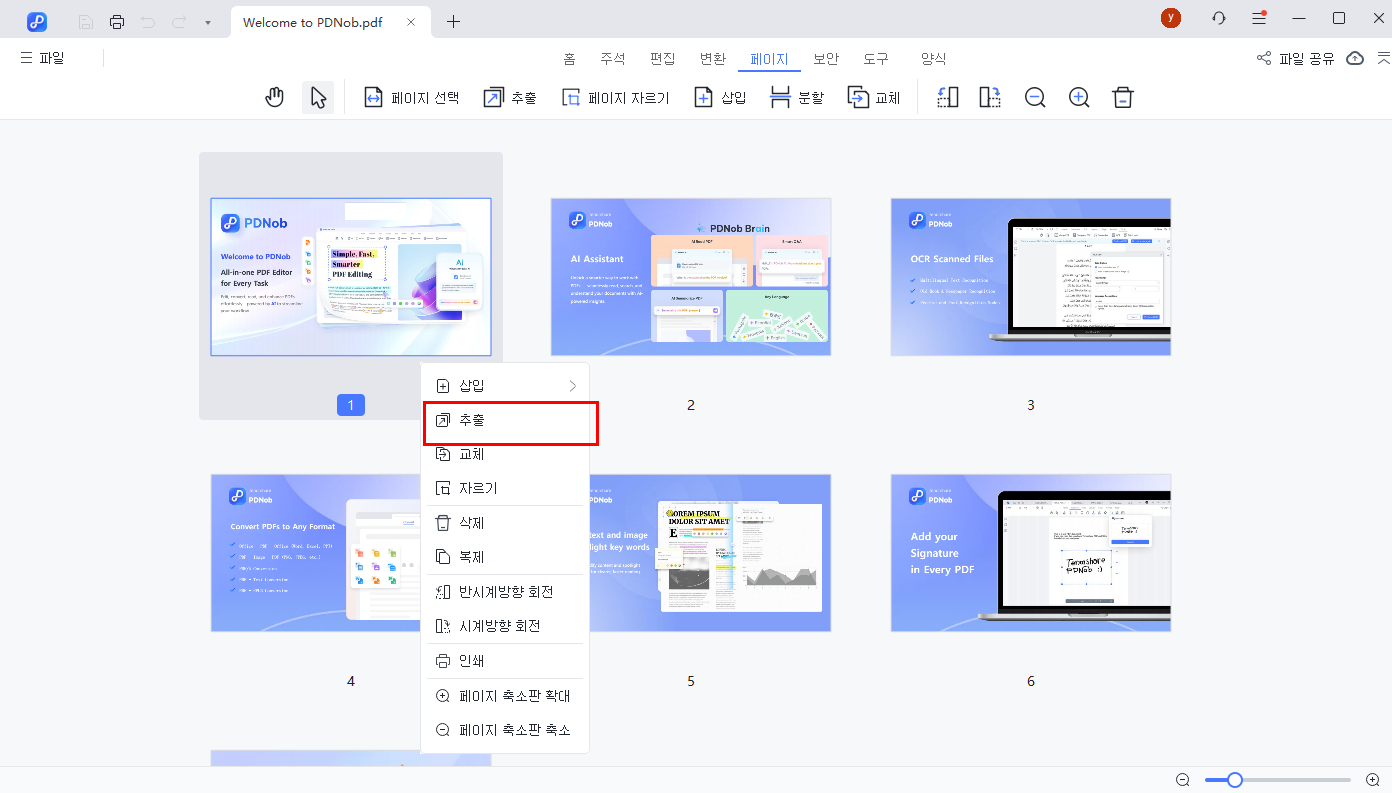The width and height of the screenshot is (1392, 793).
Task: Click the toolbar trash icon to delete the page
Action: tap(1123, 97)
